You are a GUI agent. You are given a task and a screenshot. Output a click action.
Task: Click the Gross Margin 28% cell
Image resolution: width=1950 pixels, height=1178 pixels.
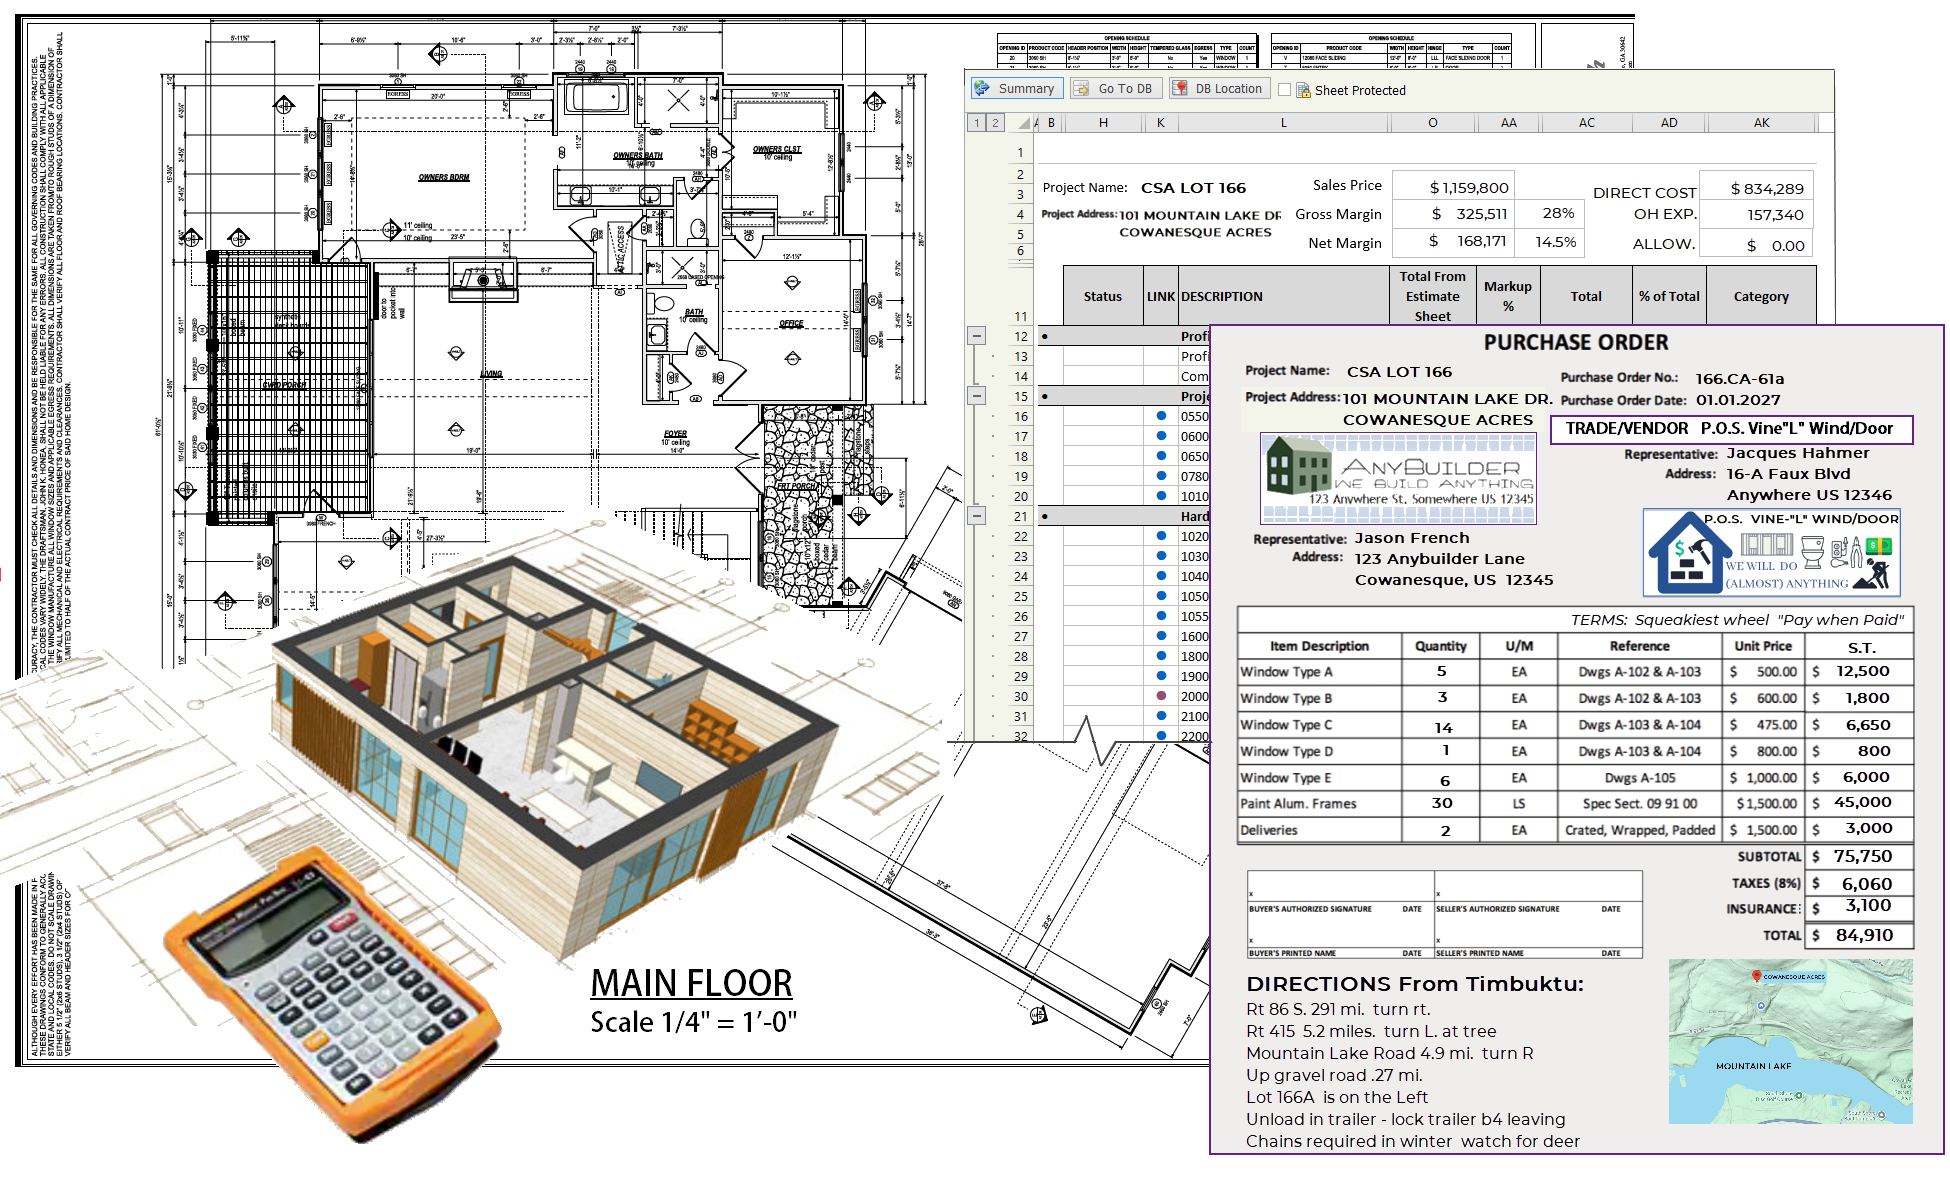pyautogui.click(x=1548, y=214)
